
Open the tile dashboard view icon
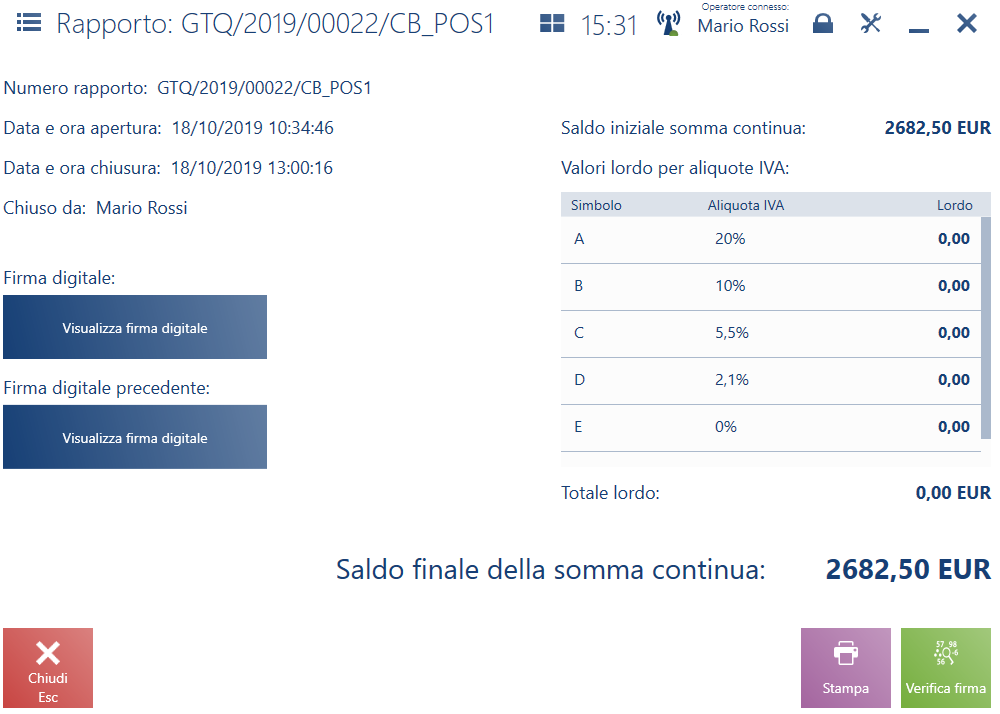[552, 24]
